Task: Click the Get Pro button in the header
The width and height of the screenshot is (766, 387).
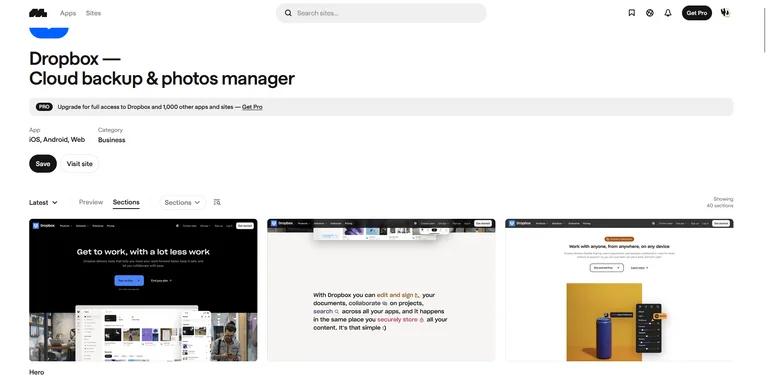Action: pos(697,13)
